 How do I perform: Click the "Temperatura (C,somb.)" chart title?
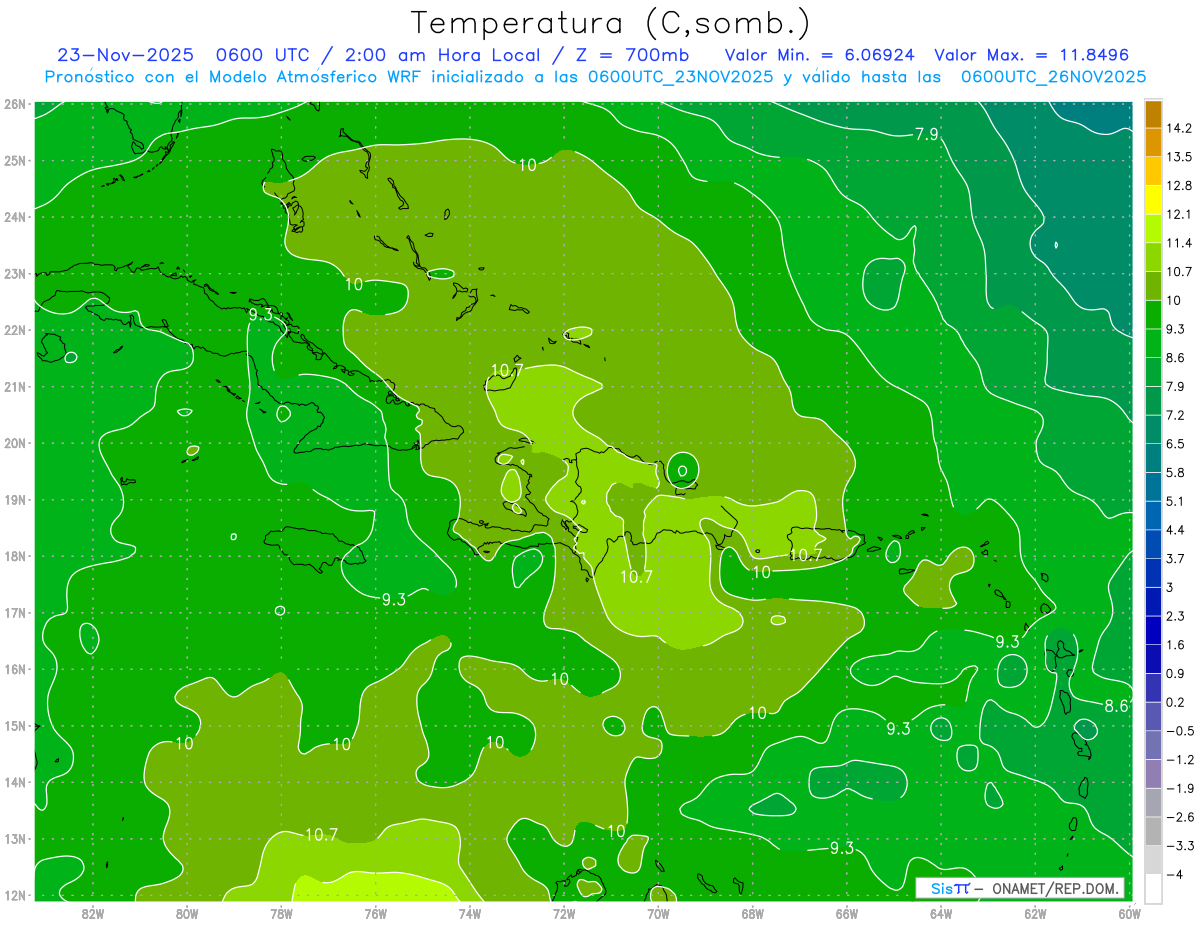pos(610,23)
